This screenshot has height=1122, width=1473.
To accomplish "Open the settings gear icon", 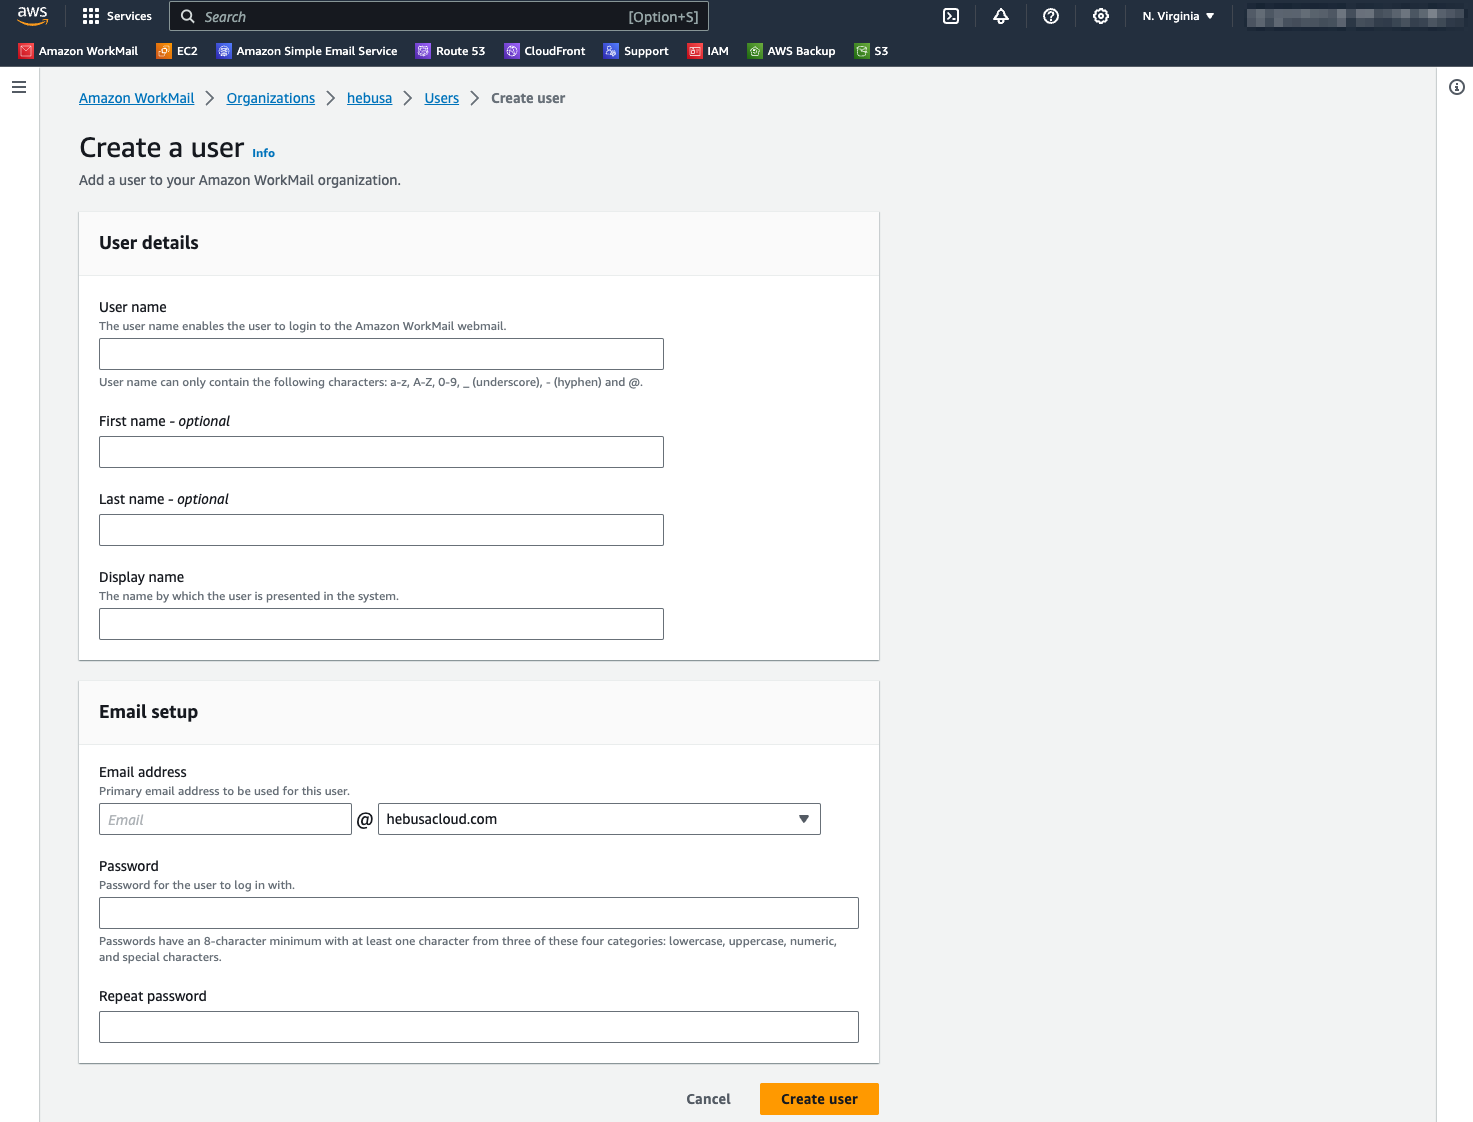I will click(x=1100, y=16).
